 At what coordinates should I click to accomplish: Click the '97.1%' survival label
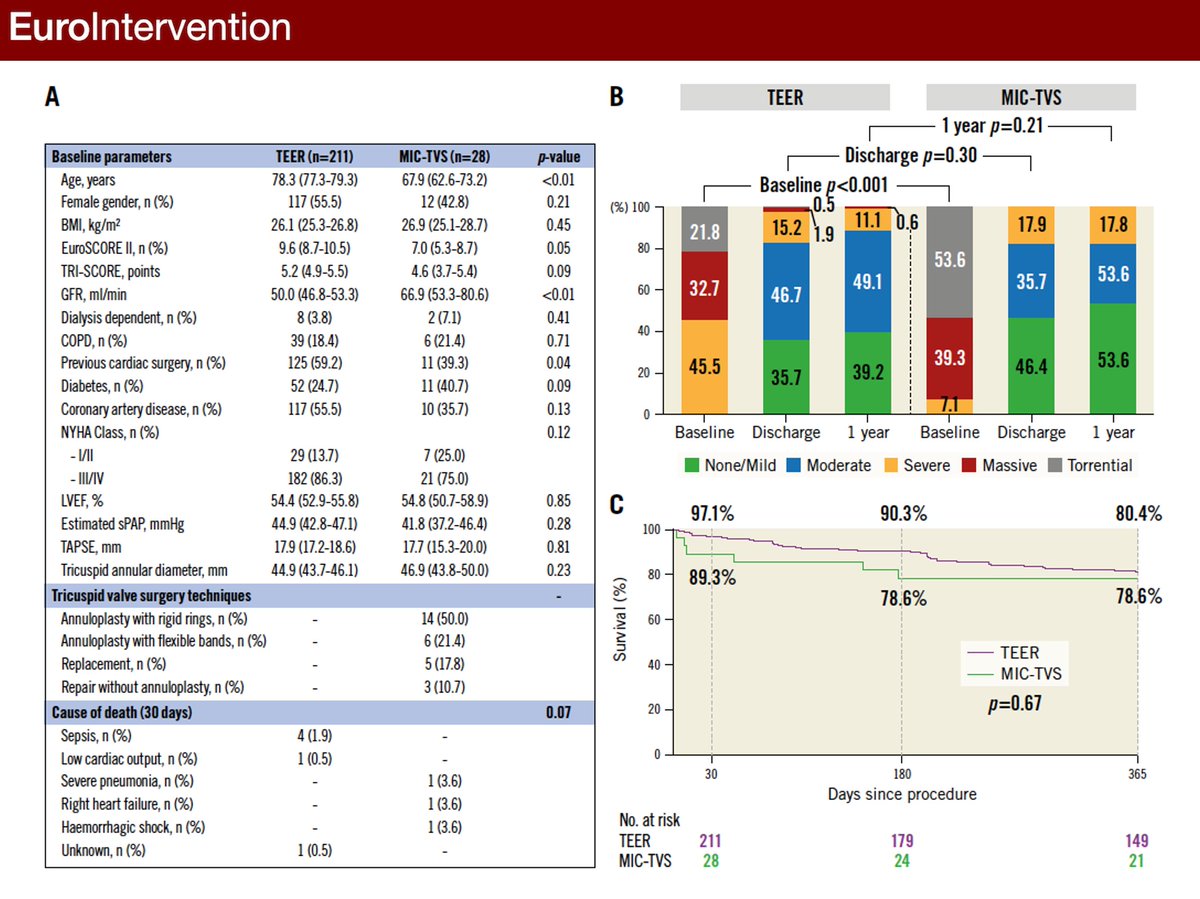pyautogui.click(x=712, y=514)
